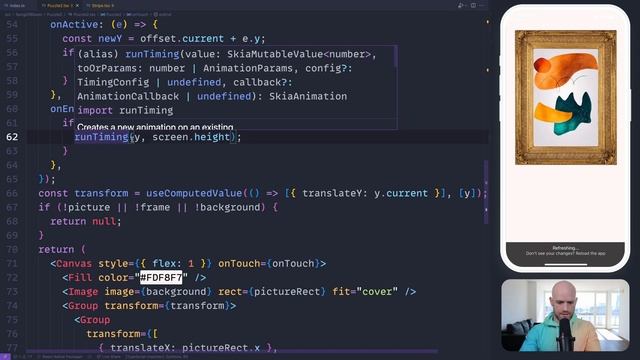Click {onTouch} prop value on line 71

pyautogui.click(x=293, y=264)
